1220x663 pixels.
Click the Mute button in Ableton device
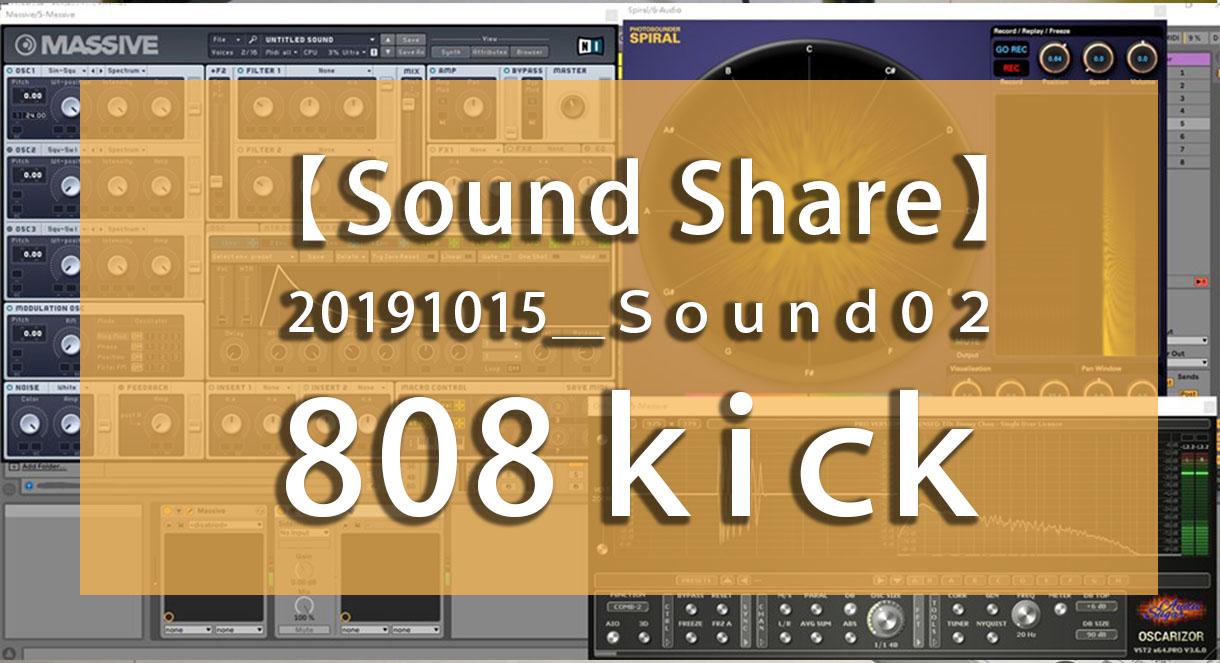(302, 631)
